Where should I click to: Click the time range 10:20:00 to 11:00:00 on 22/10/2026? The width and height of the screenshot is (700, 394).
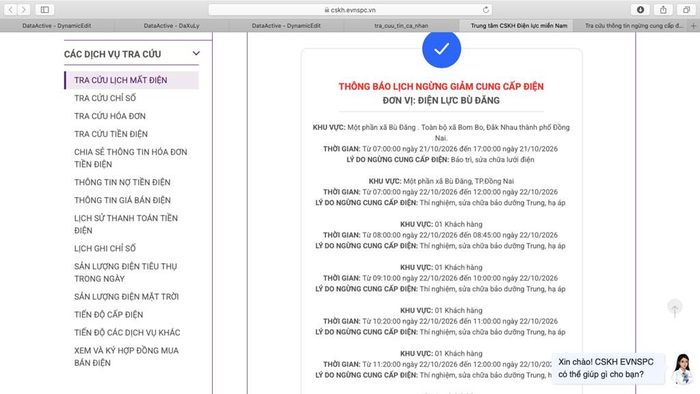441,321
